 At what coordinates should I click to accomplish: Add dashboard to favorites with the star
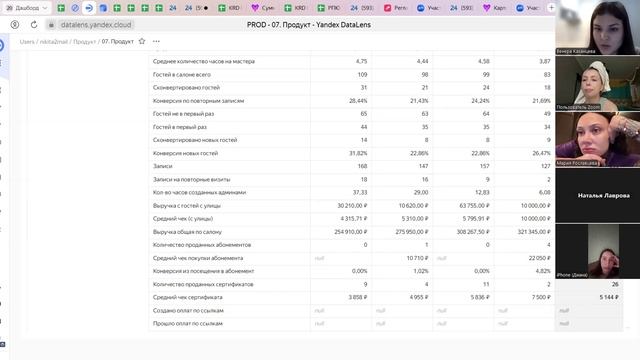coord(142,41)
